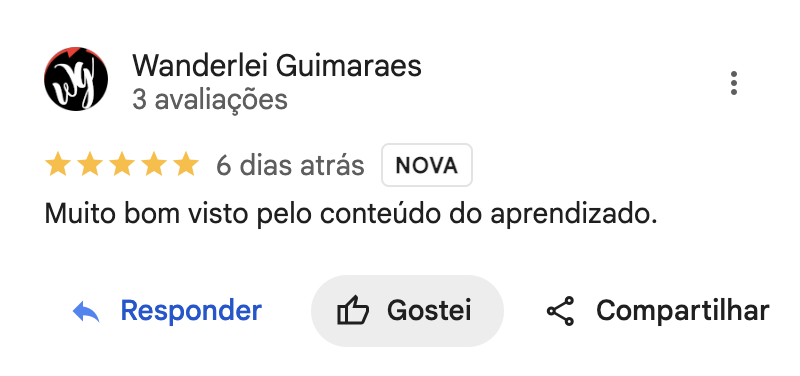The height and width of the screenshot is (376, 800).
Task: Click the third rating star
Action: (122, 165)
